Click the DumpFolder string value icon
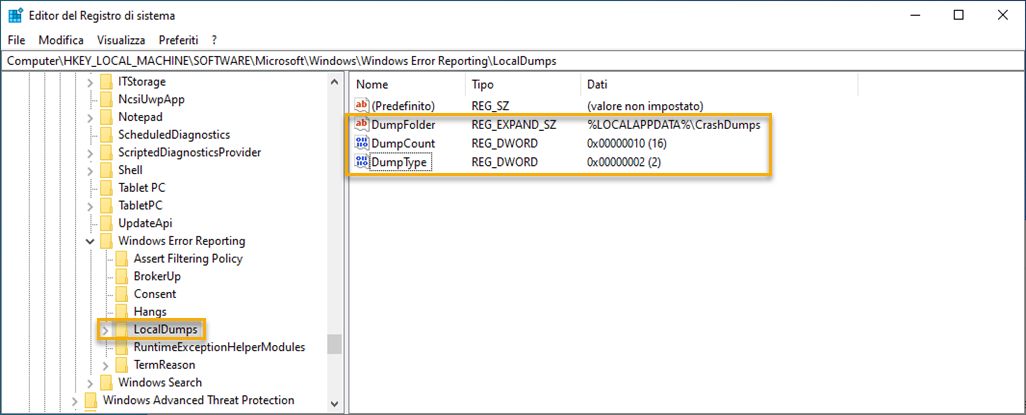The width and height of the screenshot is (1026, 415). point(362,124)
